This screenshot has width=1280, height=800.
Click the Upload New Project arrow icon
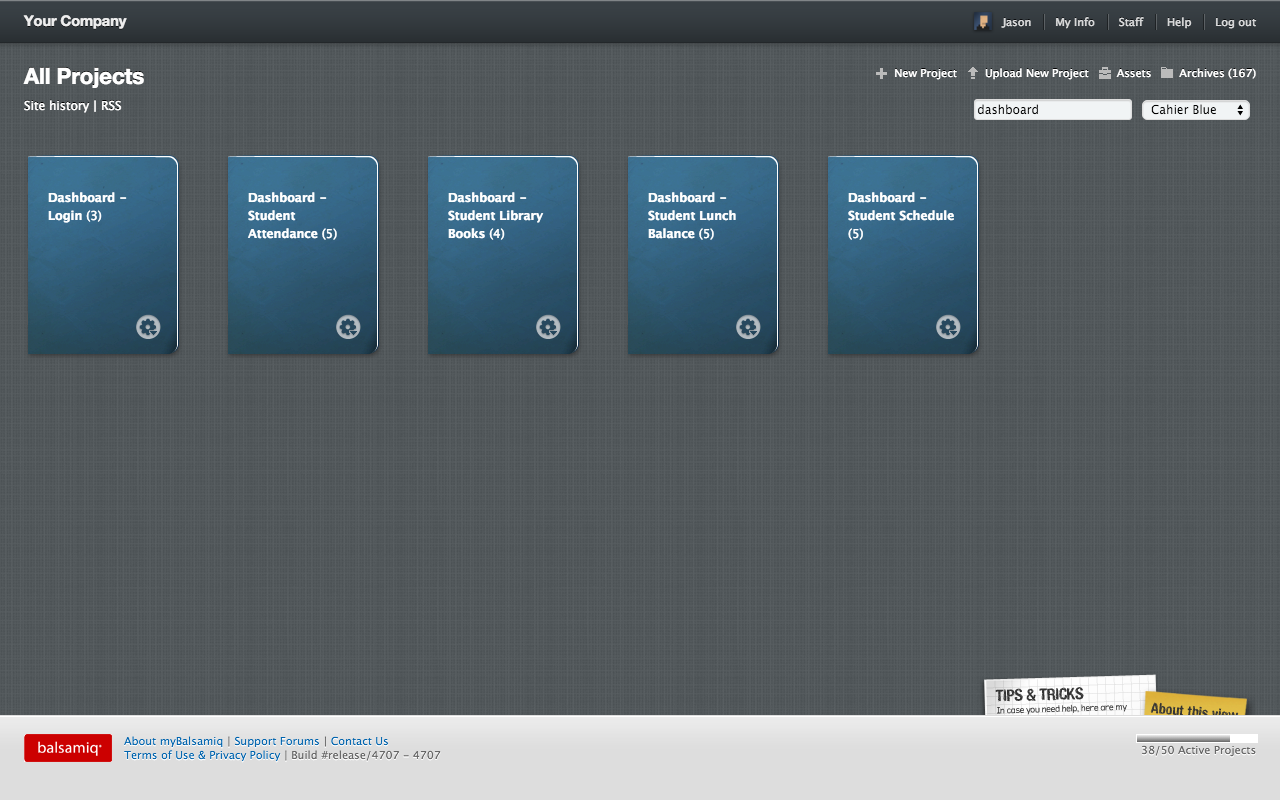tap(972, 73)
